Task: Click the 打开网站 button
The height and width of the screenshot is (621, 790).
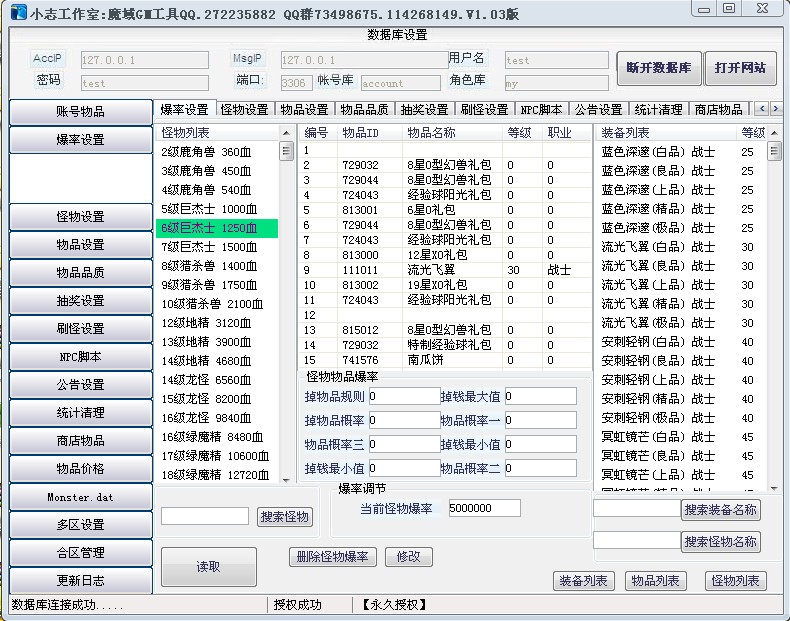Action: pos(740,69)
